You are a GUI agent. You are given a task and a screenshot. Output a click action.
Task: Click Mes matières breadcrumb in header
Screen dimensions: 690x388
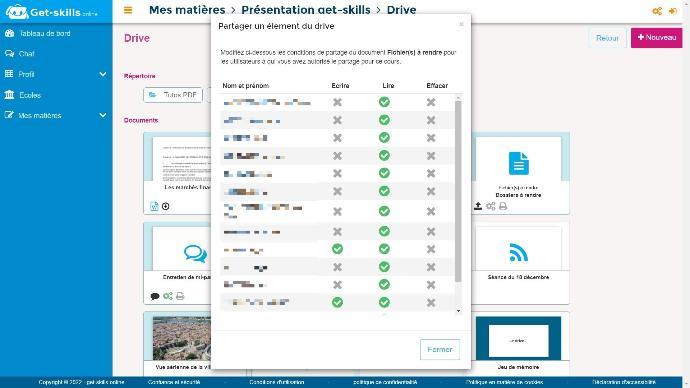click(x=187, y=10)
